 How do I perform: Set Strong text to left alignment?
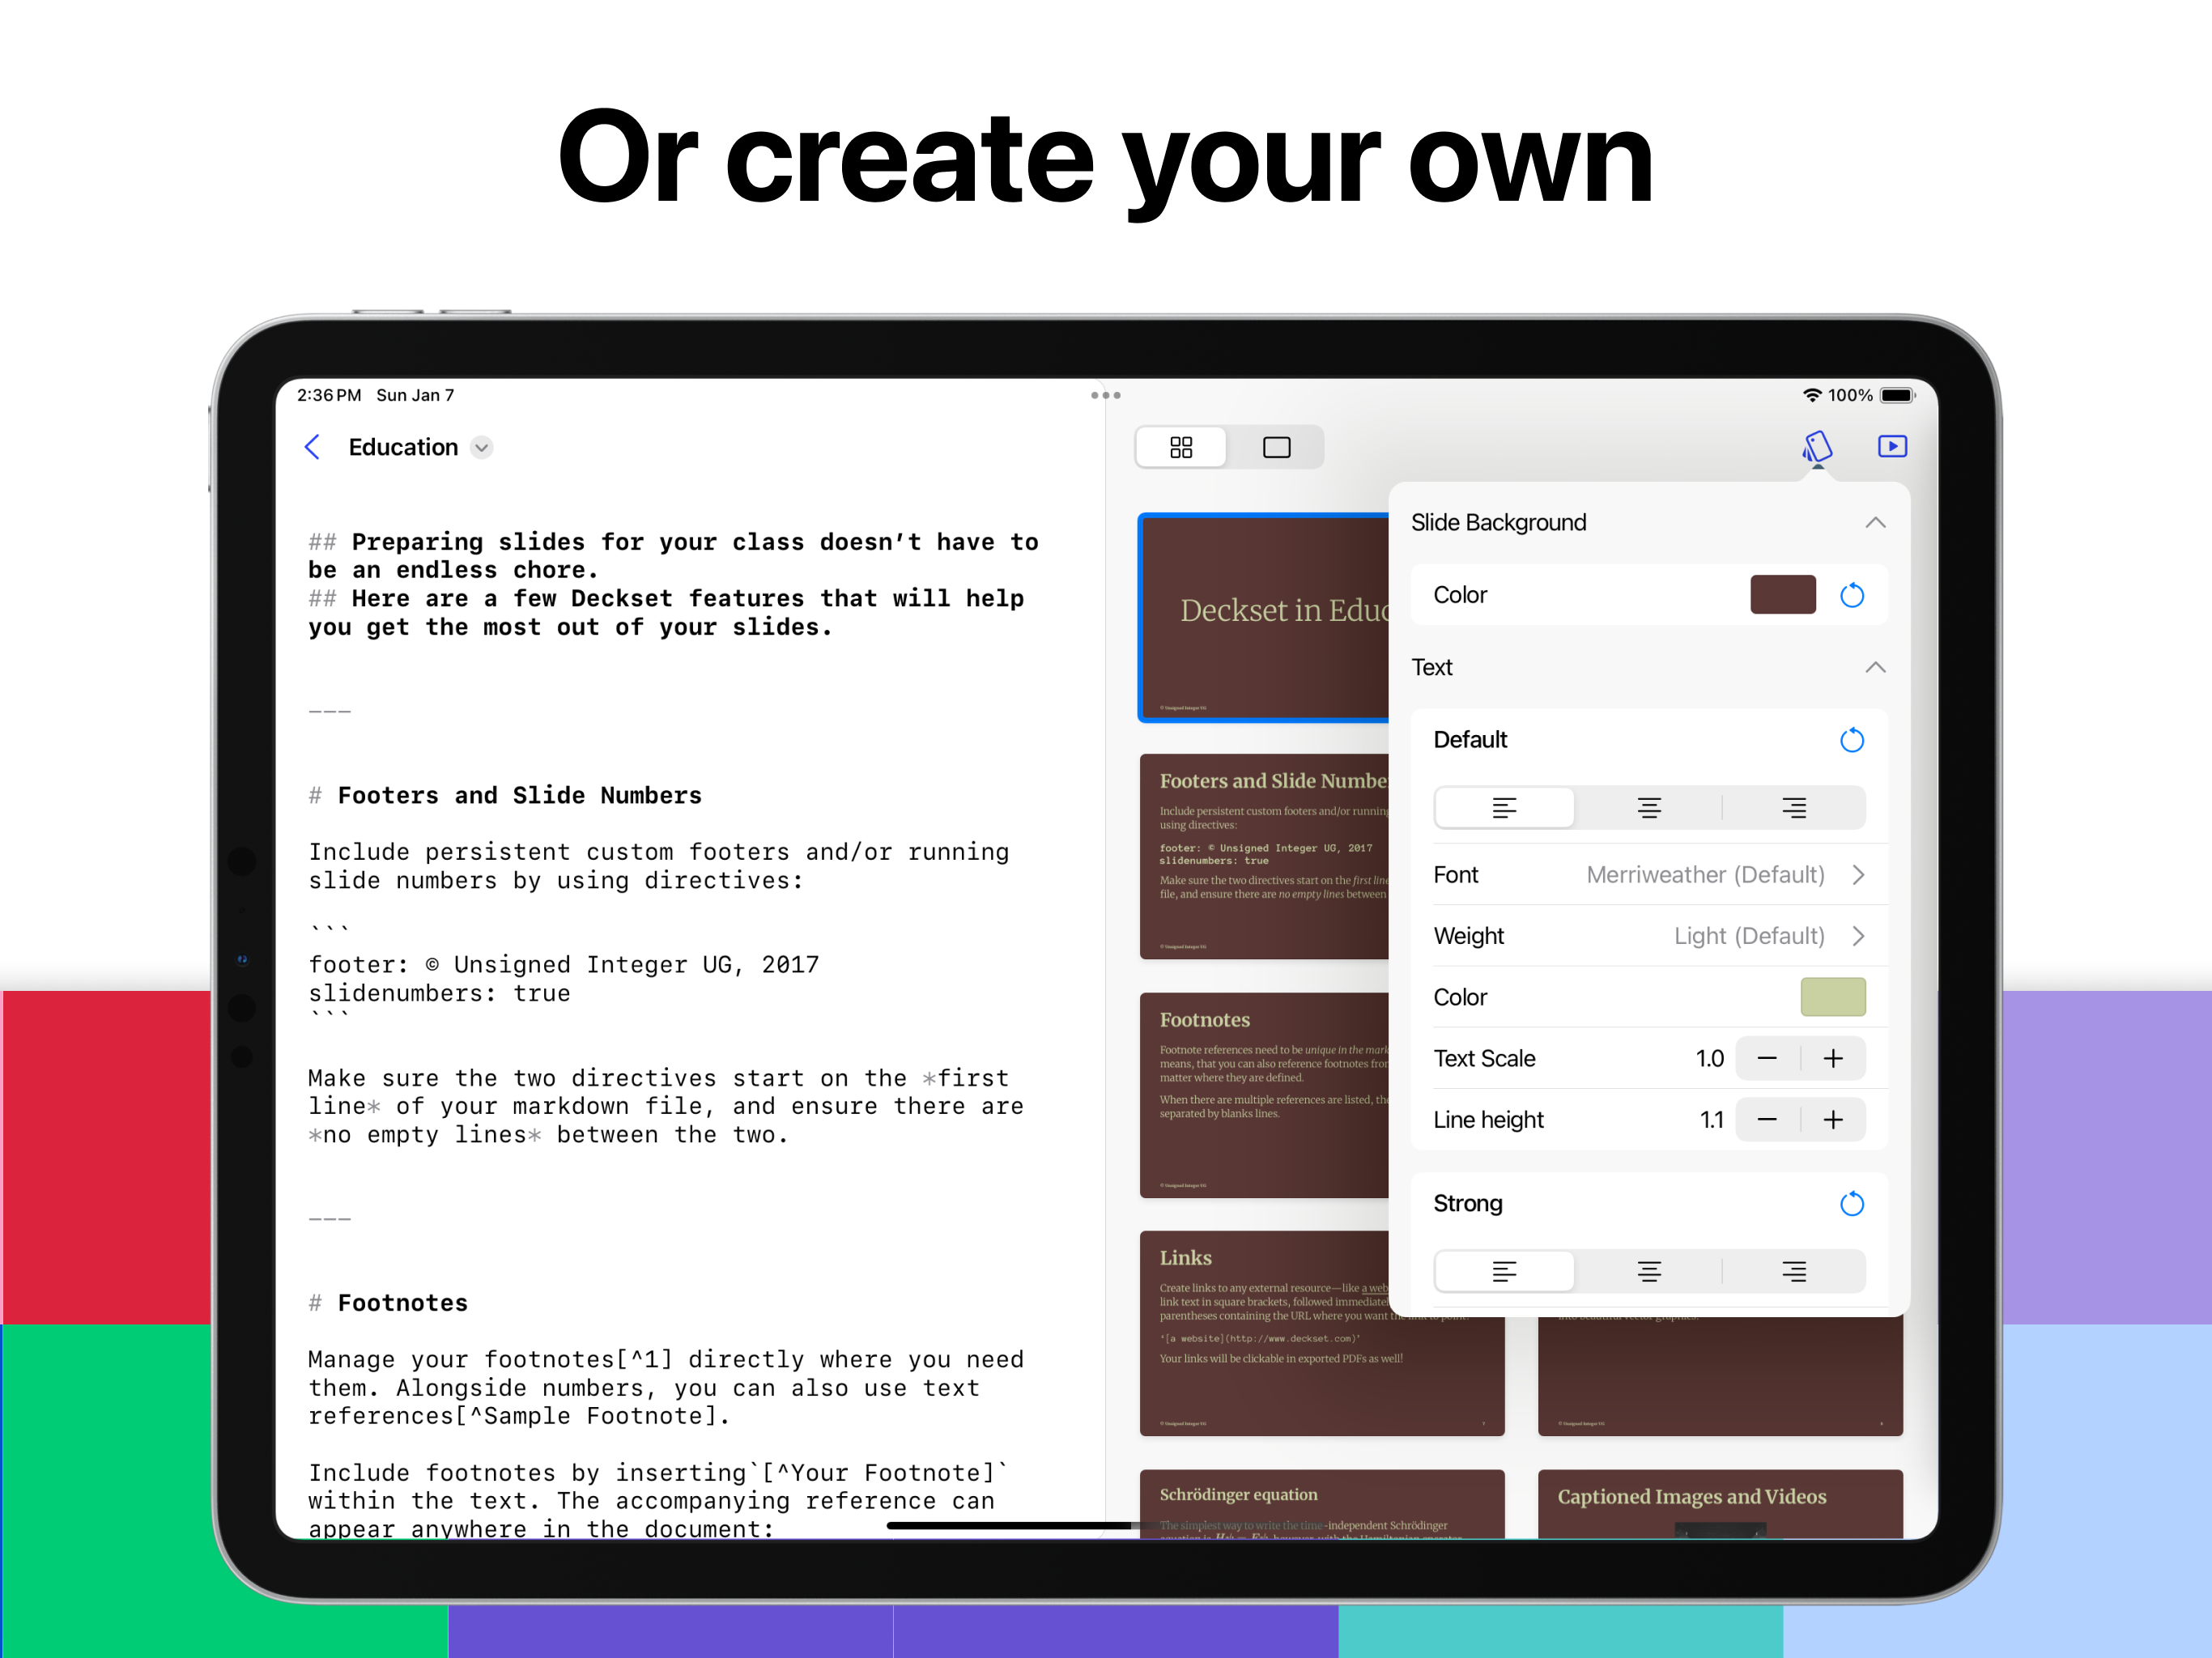[1504, 1272]
